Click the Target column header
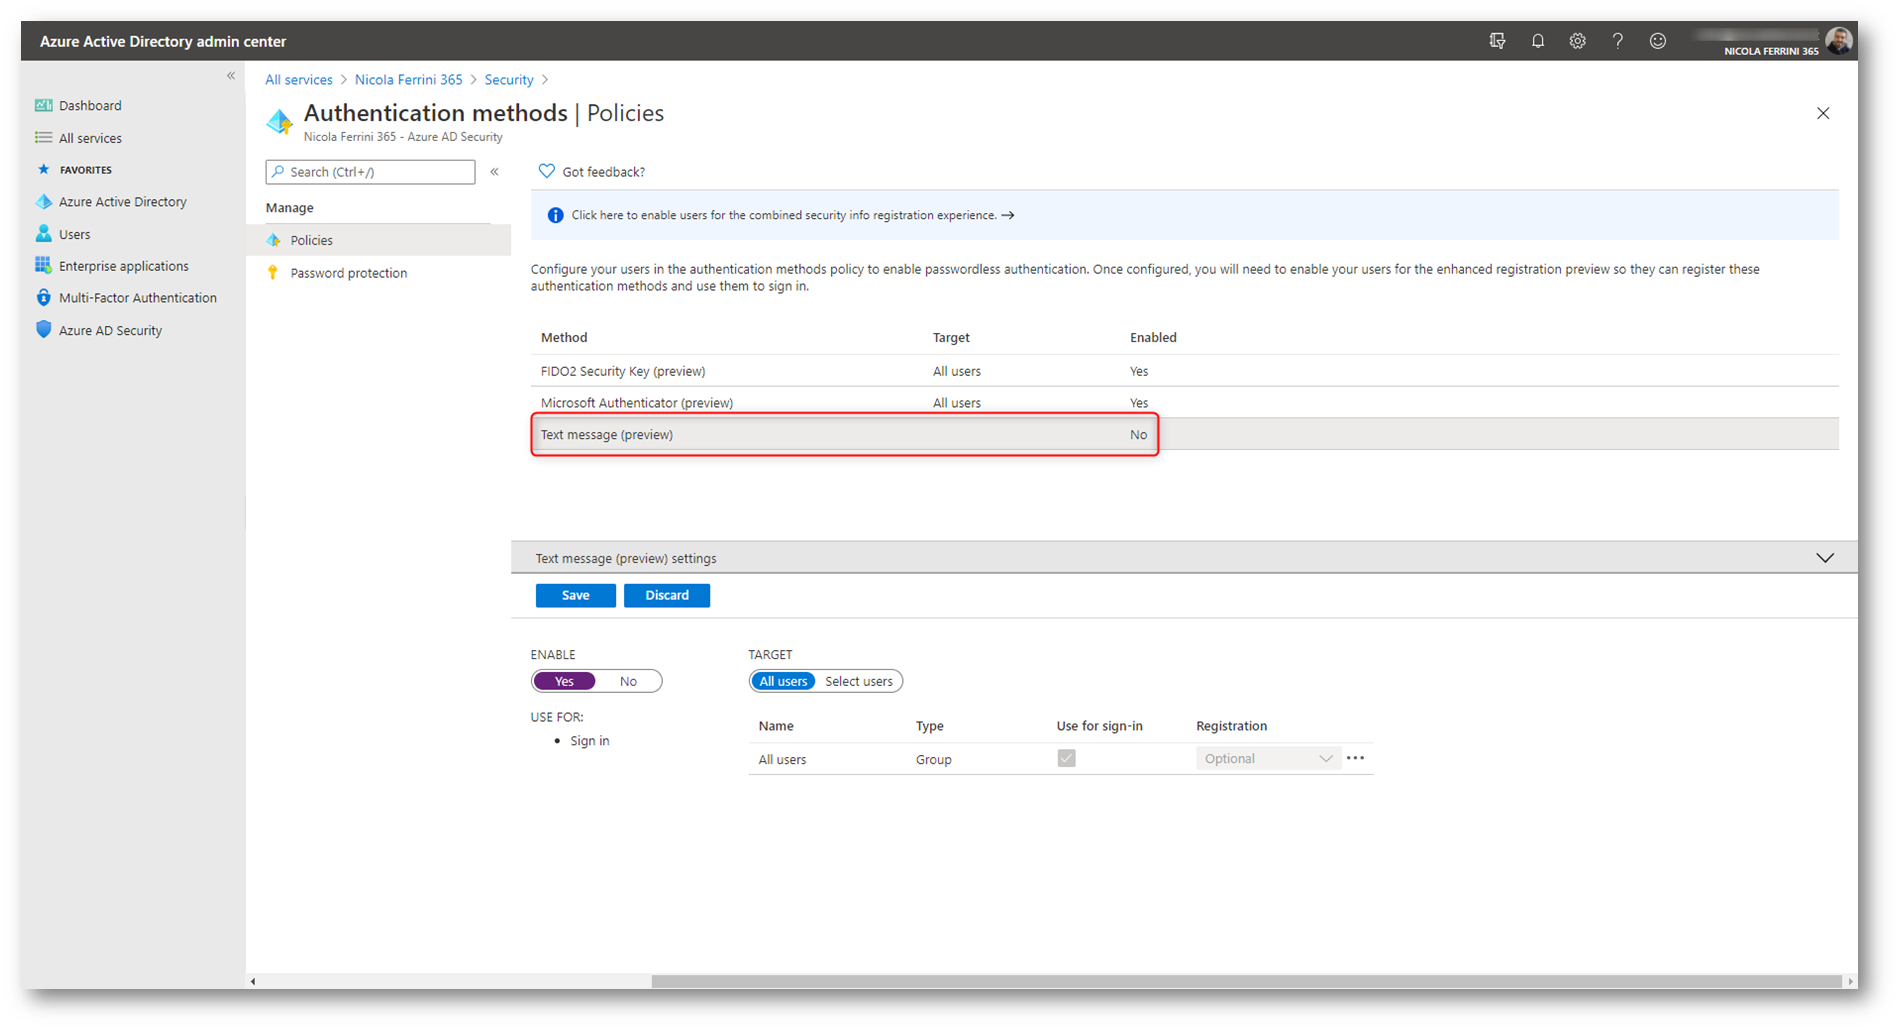Image resolution: width=1900 pixels, height=1031 pixels. point(951,337)
